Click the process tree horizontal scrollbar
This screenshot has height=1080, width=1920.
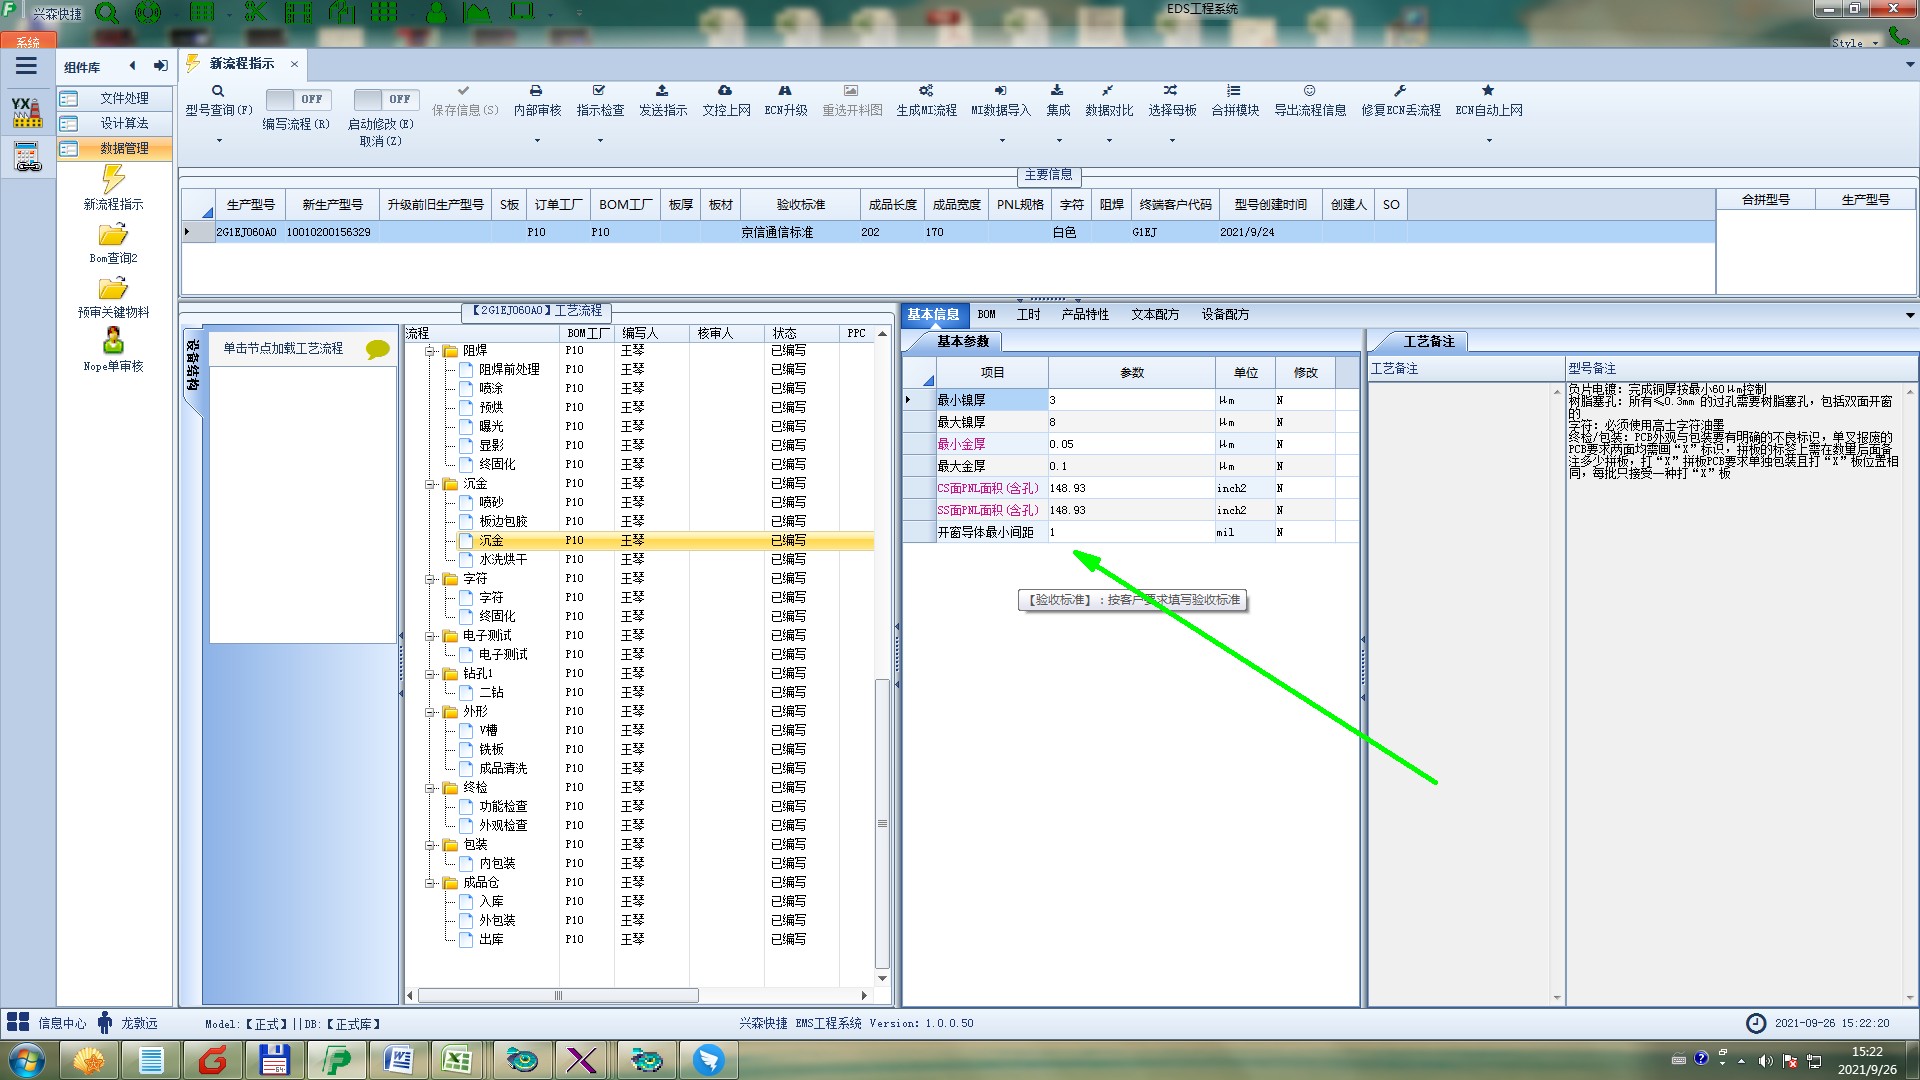(x=558, y=995)
